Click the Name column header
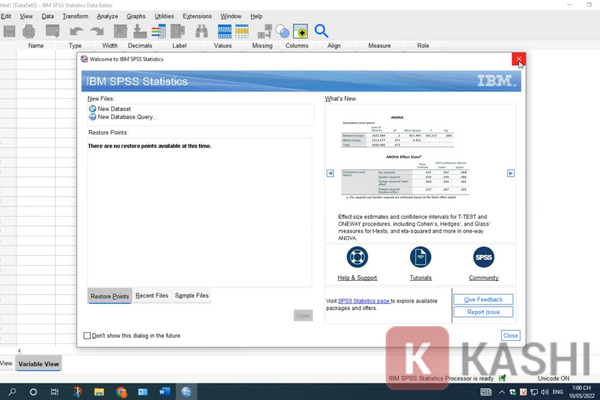This screenshot has width=600, height=400. pyautogui.click(x=36, y=46)
